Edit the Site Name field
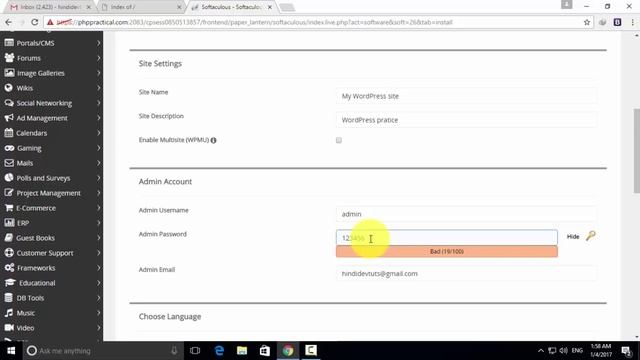The width and height of the screenshot is (640, 360). click(466, 96)
